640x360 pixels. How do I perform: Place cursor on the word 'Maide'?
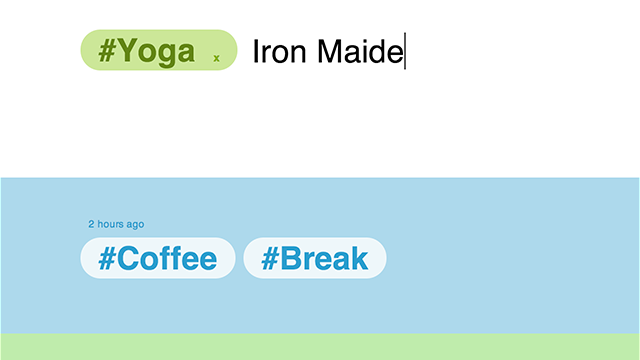[x=360, y=51]
